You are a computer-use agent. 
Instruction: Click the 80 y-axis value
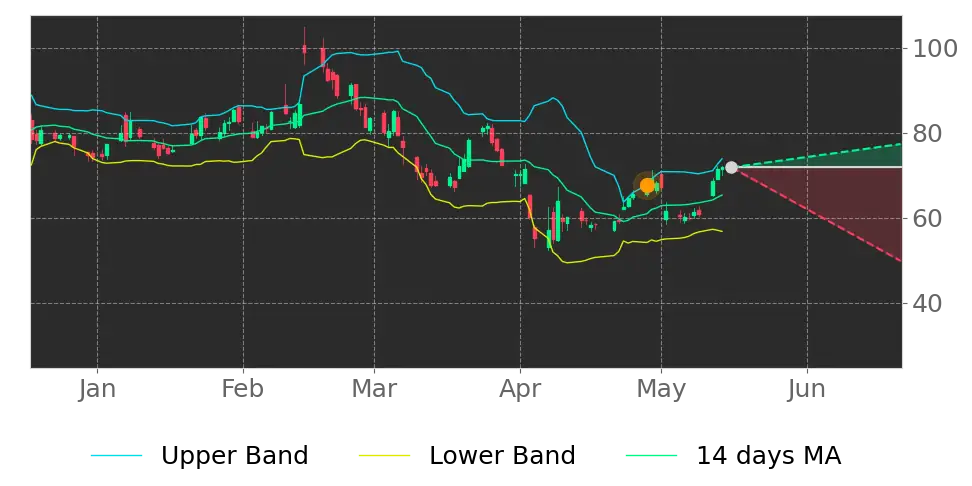coord(927,133)
